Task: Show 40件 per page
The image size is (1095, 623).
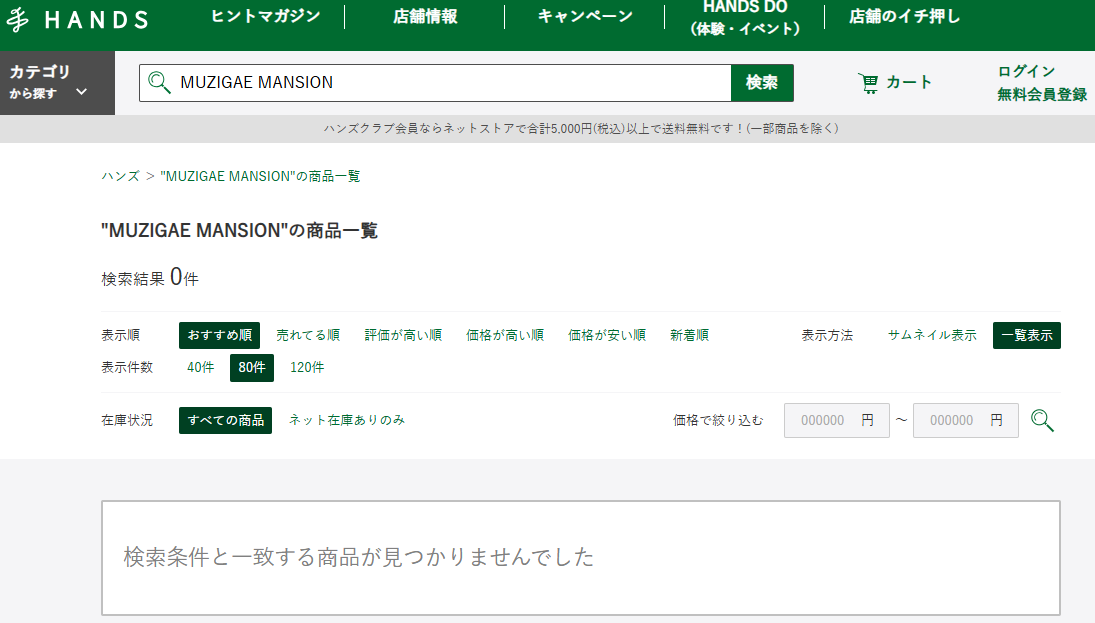Action: (x=200, y=367)
